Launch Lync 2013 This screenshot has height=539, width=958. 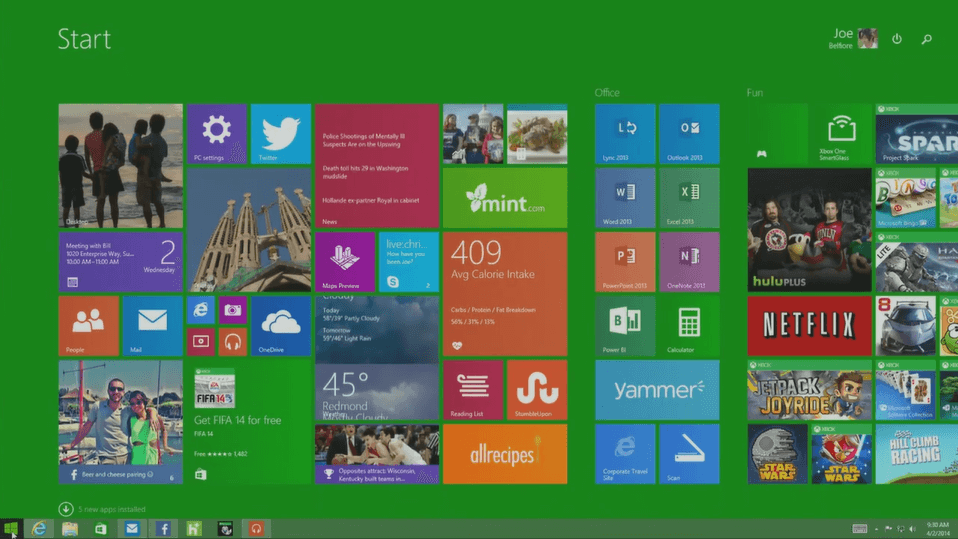[x=625, y=134]
